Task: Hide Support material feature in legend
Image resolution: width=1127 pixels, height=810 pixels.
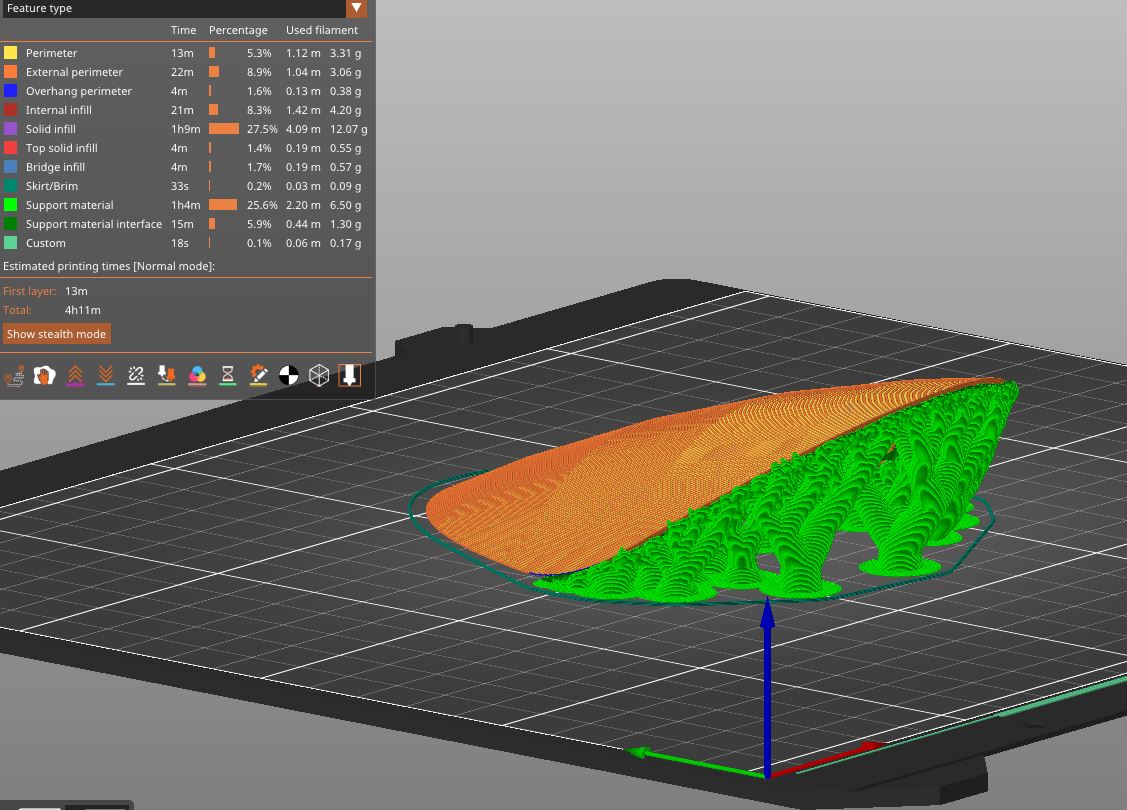Action: [69, 205]
